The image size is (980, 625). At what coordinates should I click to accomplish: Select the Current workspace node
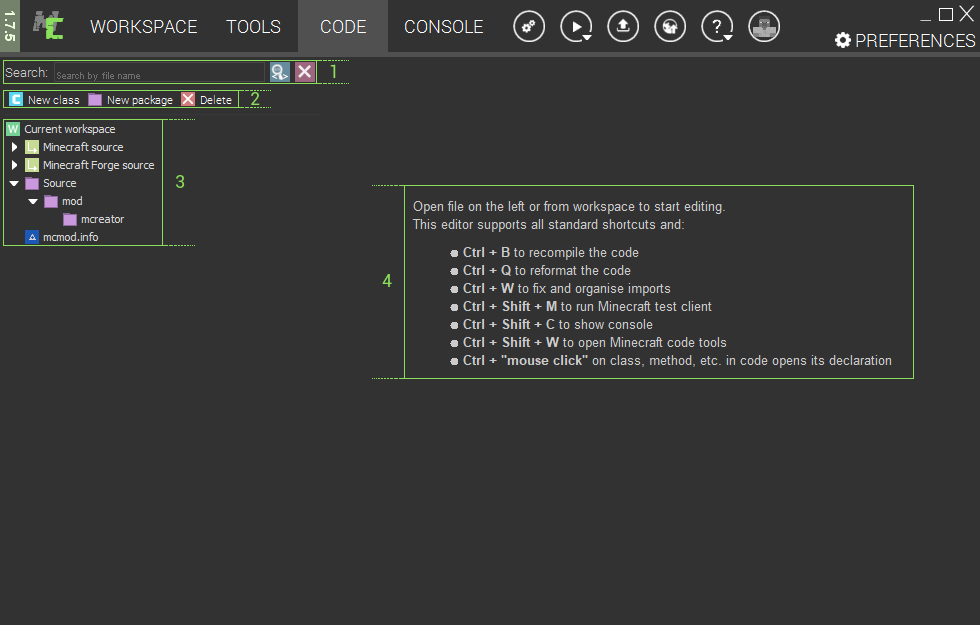point(61,129)
